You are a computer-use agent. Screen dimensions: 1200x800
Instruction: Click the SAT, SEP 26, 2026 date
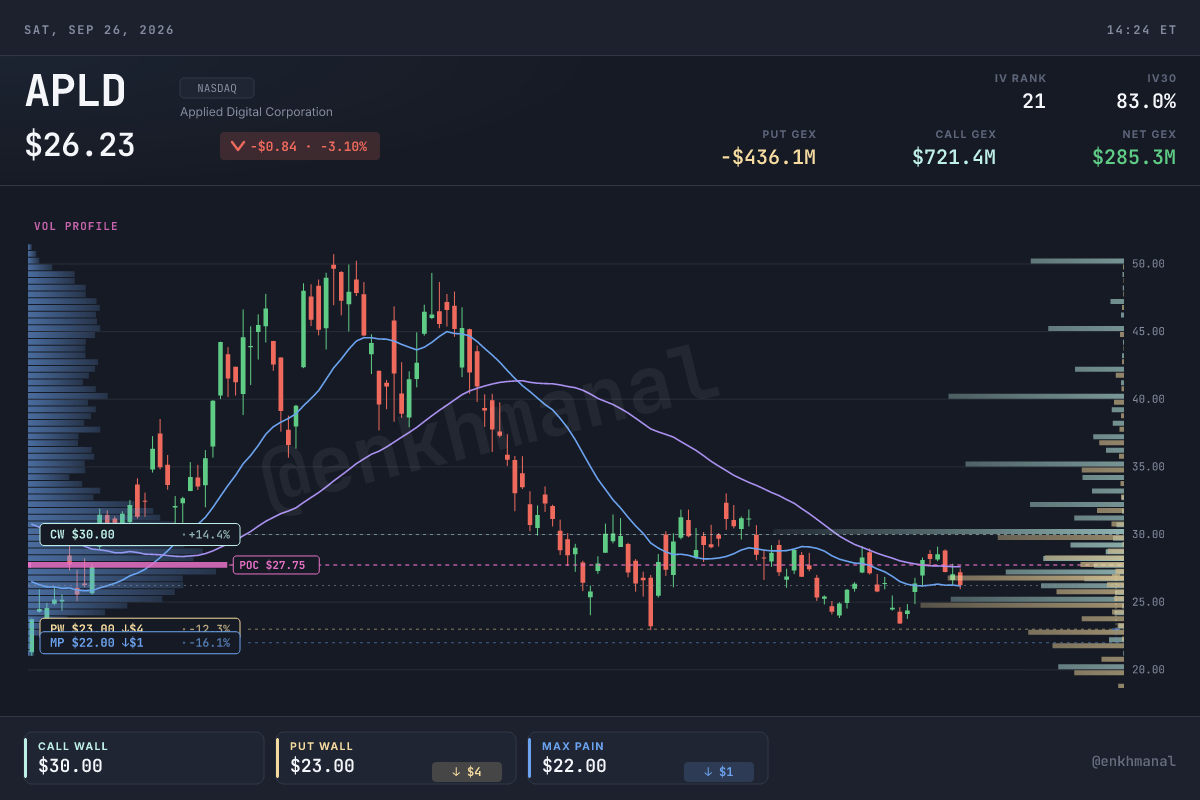99,30
